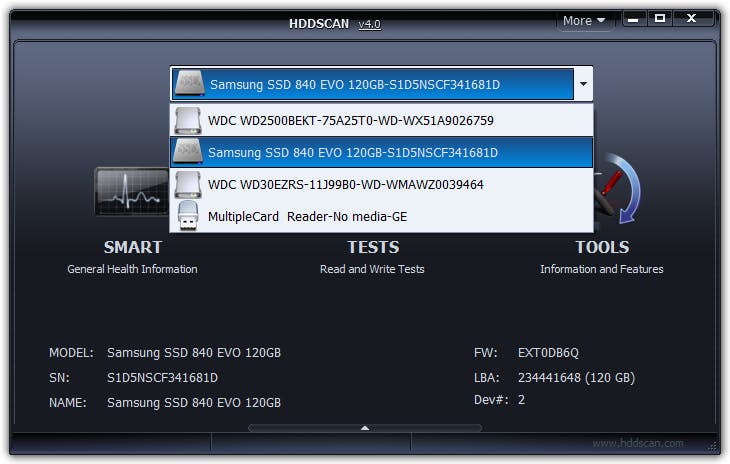Collapse the drive selection dropdown arrow
This screenshot has width=730, height=464.
pyautogui.click(x=583, y=84)
